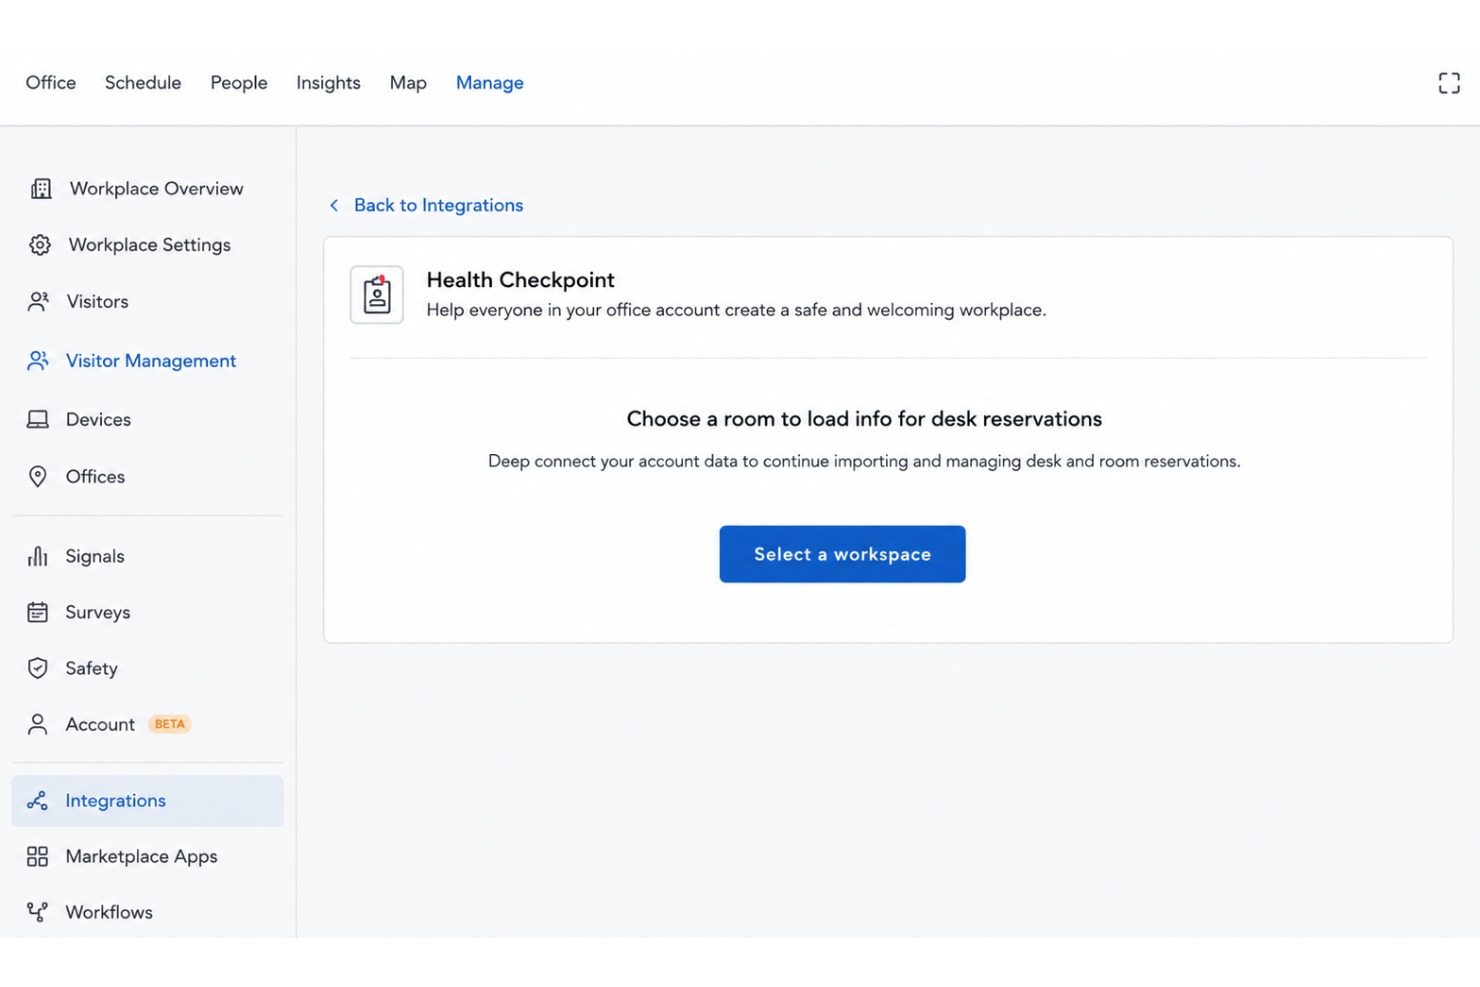Click the BETA badge next to Account
1480x987 pixels.
point(170,724)
